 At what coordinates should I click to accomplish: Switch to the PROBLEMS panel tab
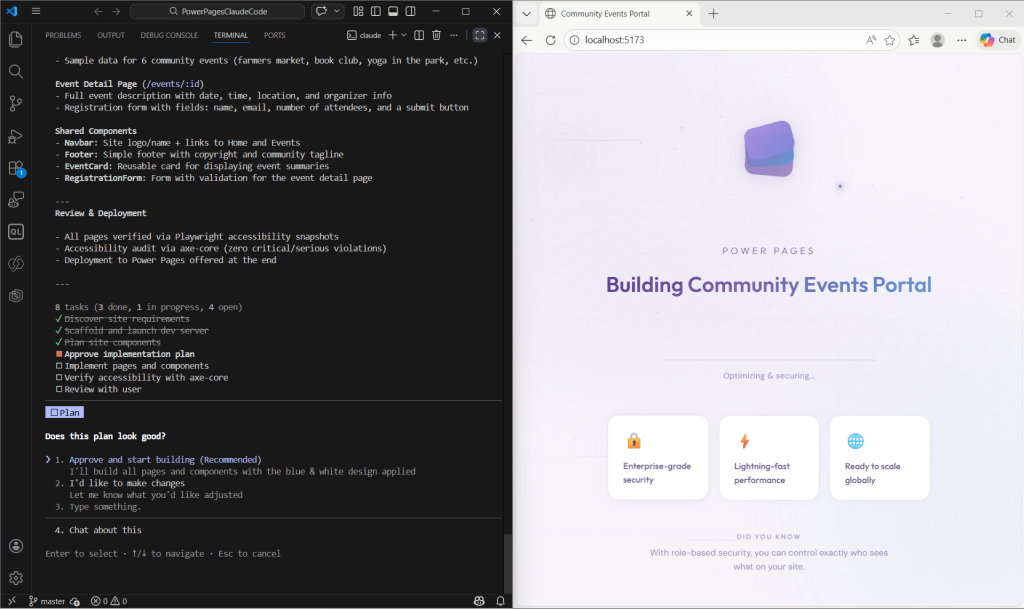coord(63,35)
